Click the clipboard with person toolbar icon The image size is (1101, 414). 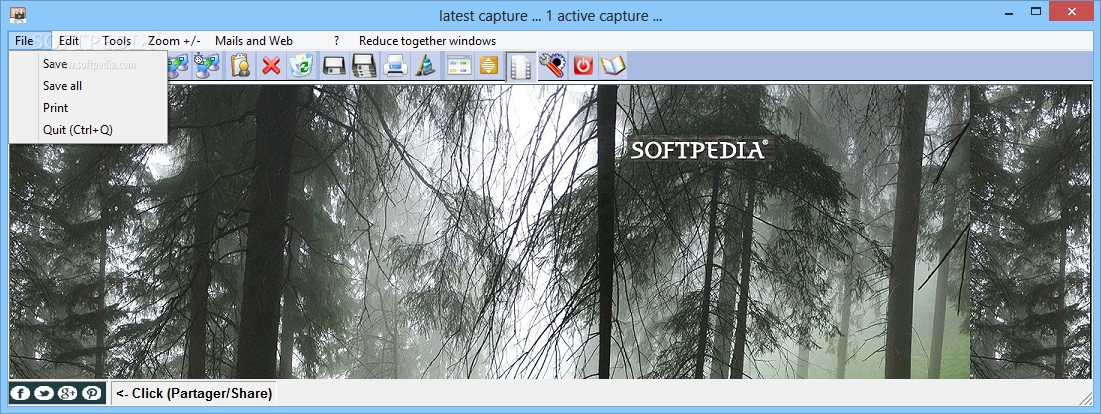click(x=240, y=66)
